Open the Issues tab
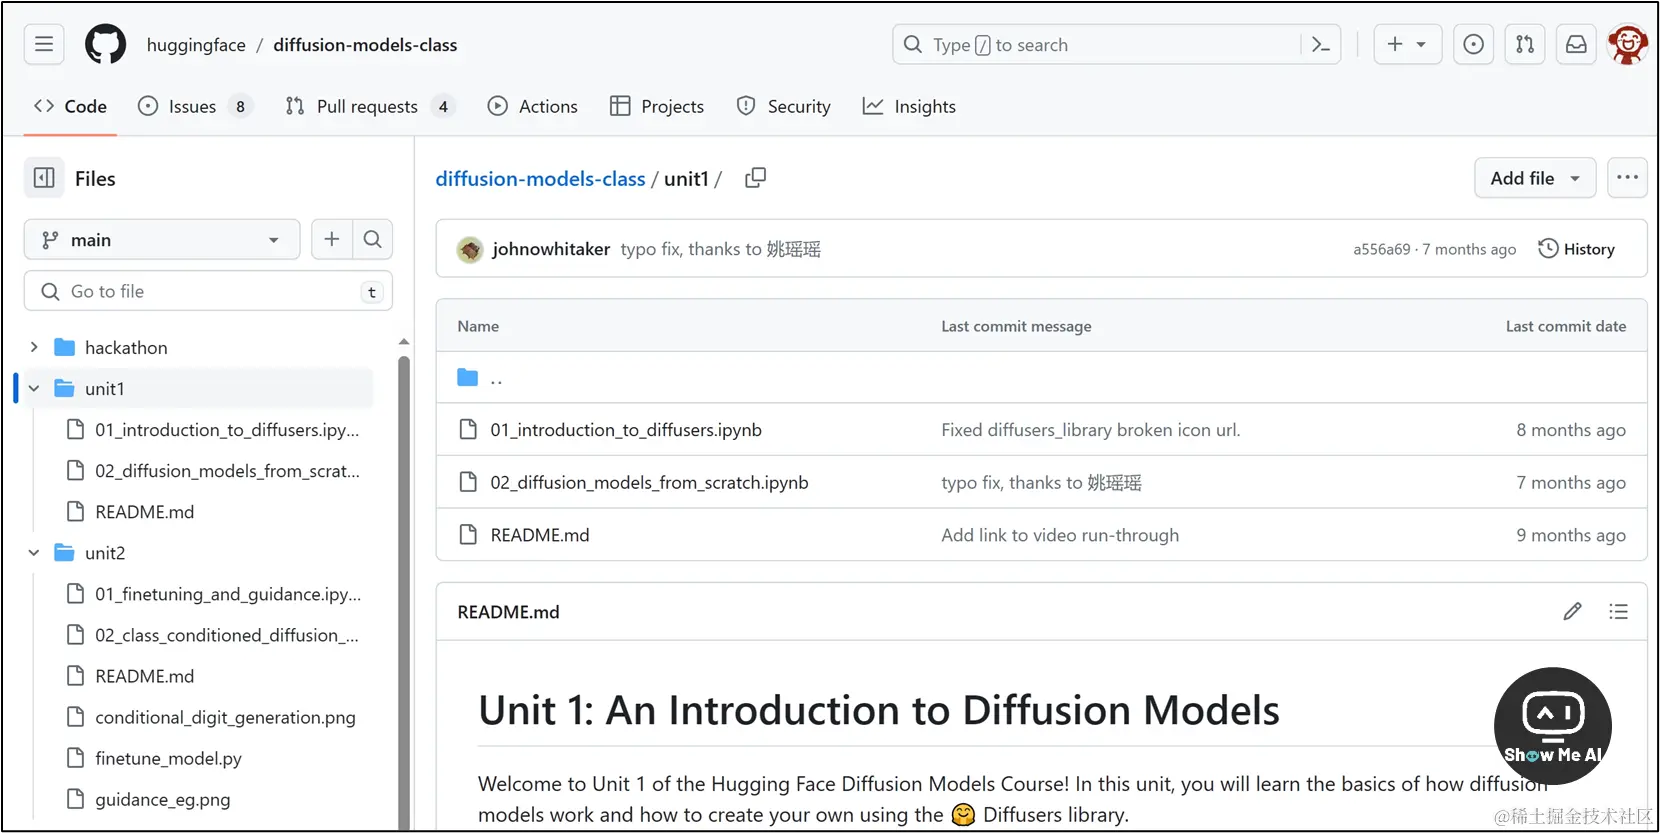The width and height of the screenshot is (1660, 833). click(x=195, y=106)
